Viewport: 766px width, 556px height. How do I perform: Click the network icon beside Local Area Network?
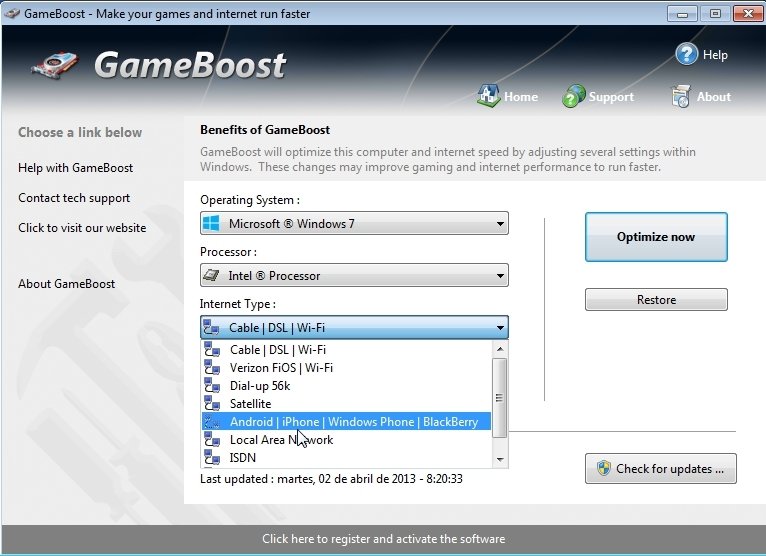pyautogui.click(x=212, y=440)
